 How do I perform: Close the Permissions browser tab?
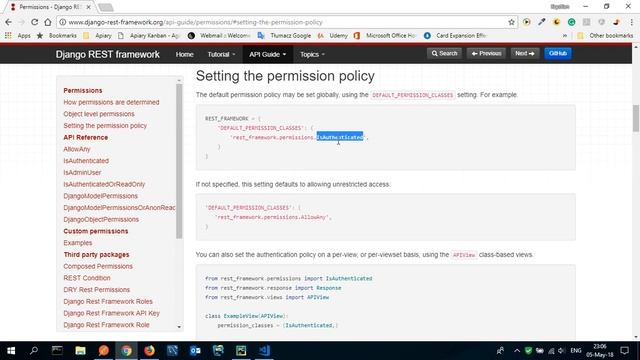click(x=89, y=7)
